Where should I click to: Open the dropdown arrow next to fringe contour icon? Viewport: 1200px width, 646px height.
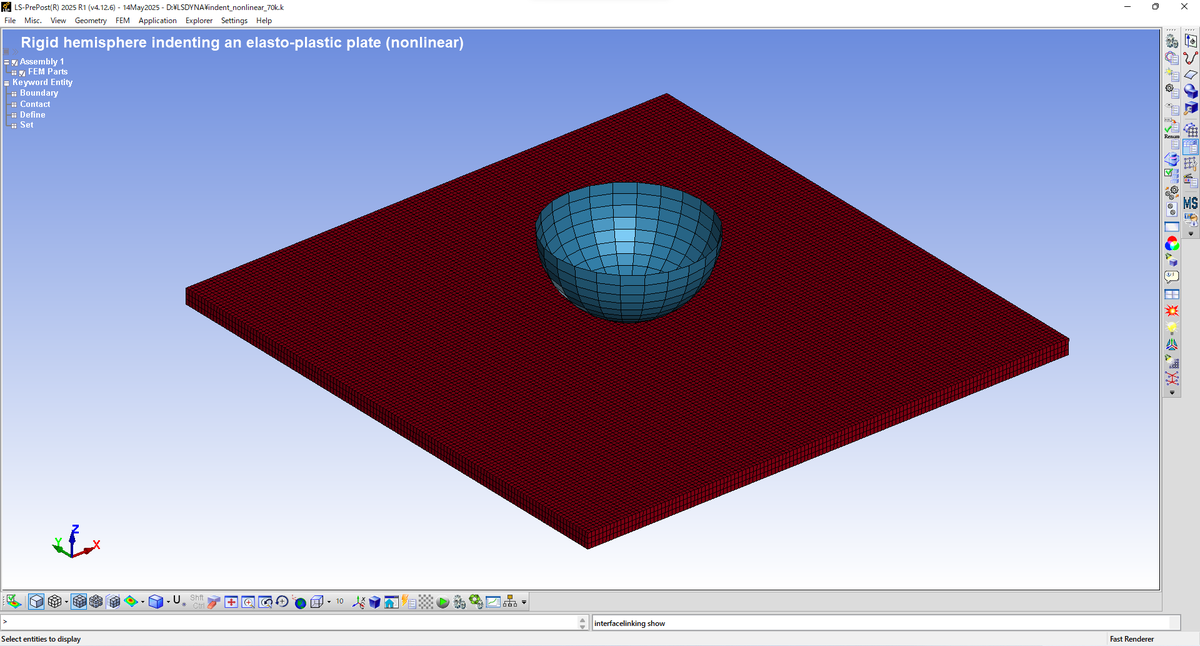point(142,602)
